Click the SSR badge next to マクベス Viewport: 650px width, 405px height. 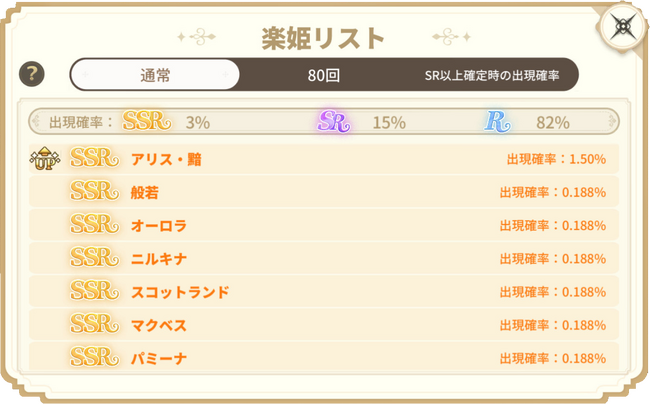click(x=96, y=325)
